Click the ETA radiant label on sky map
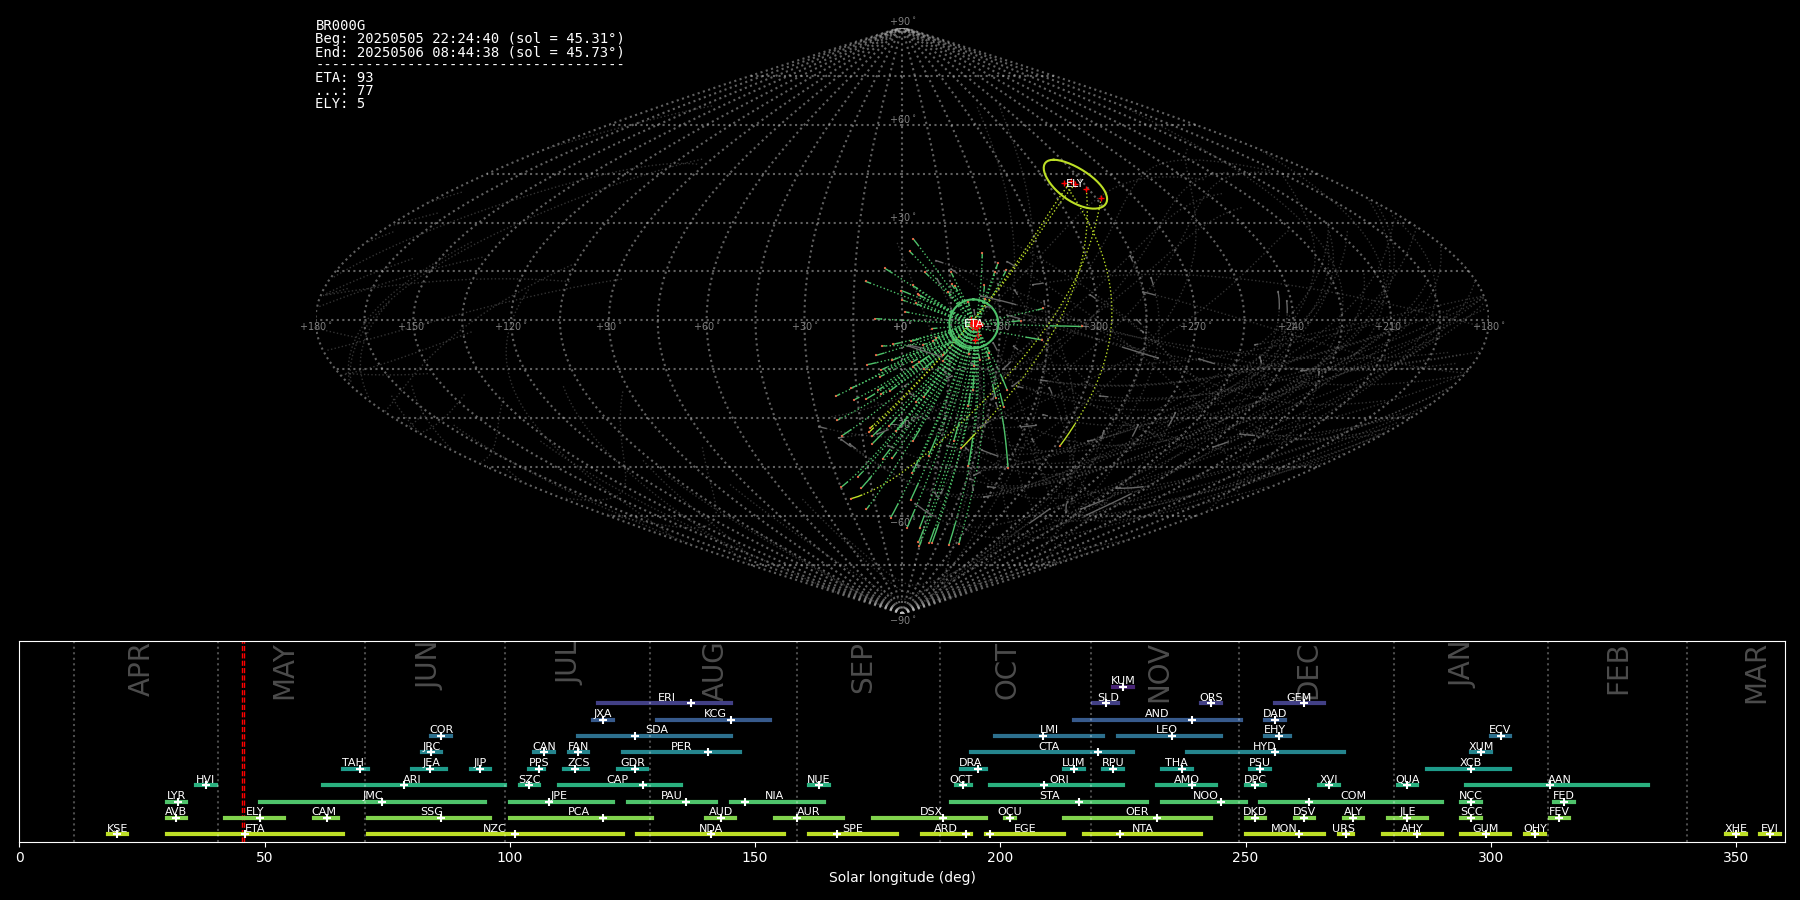 (973, 324)
